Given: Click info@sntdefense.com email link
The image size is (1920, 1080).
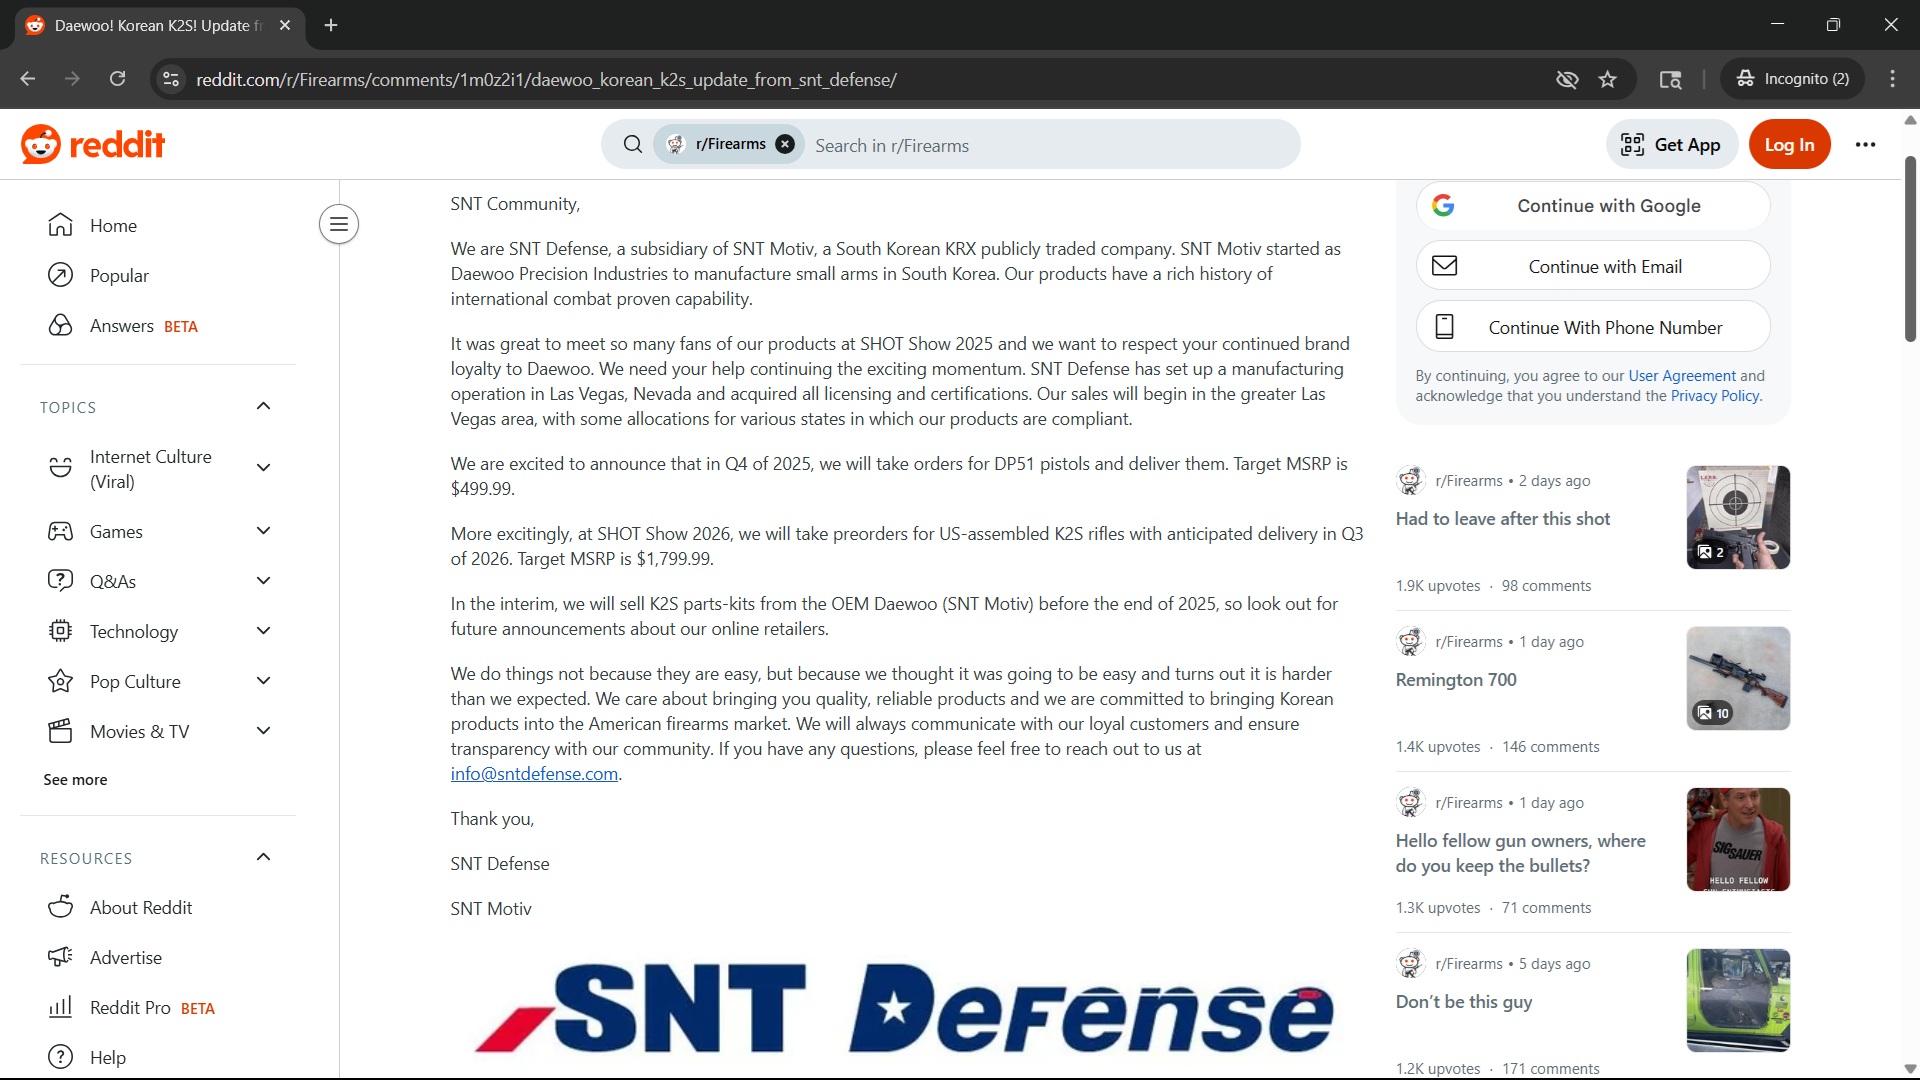Looking at the screenshot, I should 534,774.
